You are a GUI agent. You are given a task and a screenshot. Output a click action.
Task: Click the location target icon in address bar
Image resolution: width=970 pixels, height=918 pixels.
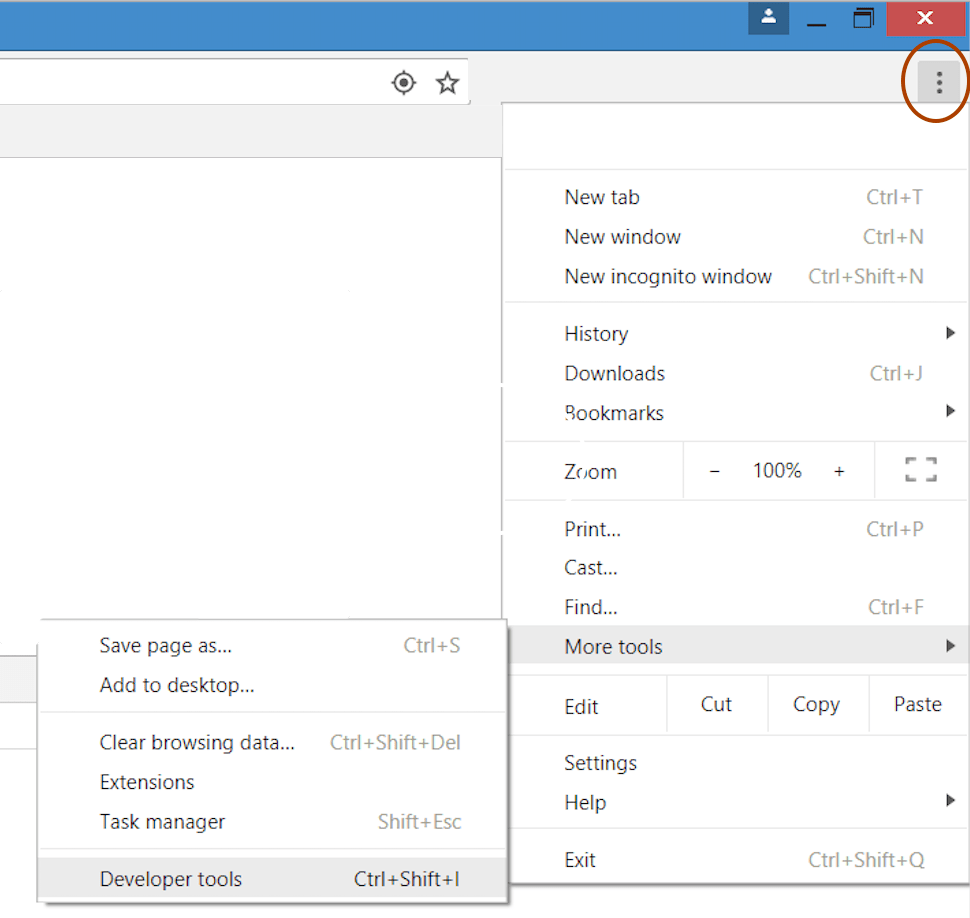404,83
